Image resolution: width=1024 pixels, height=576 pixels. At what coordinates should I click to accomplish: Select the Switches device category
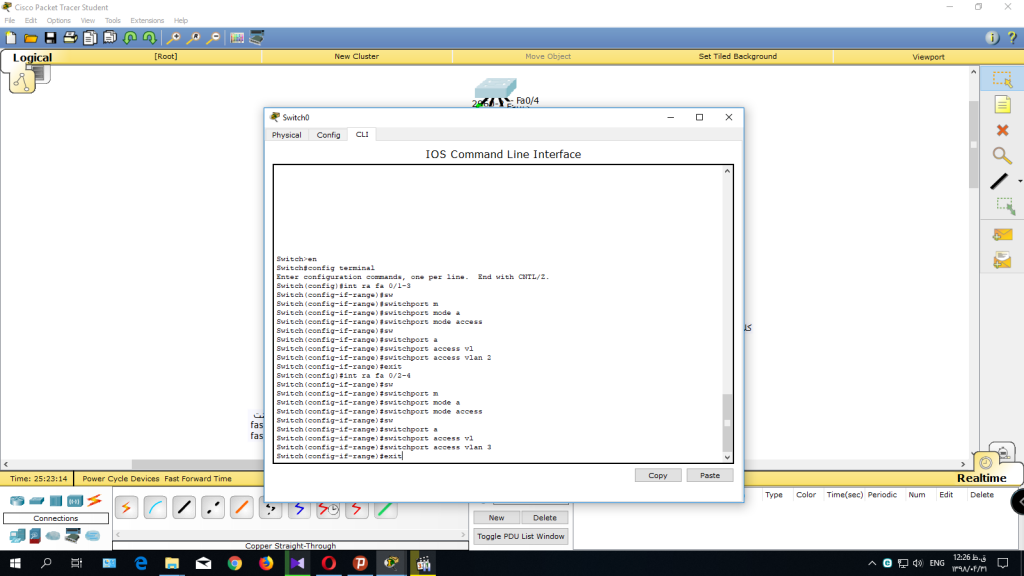[37, 501]
